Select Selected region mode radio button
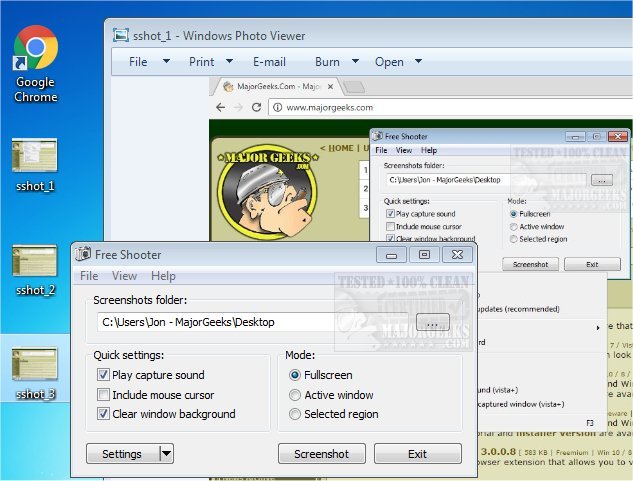The height and width of the screenshot is (481, 633). click(295, 414)
